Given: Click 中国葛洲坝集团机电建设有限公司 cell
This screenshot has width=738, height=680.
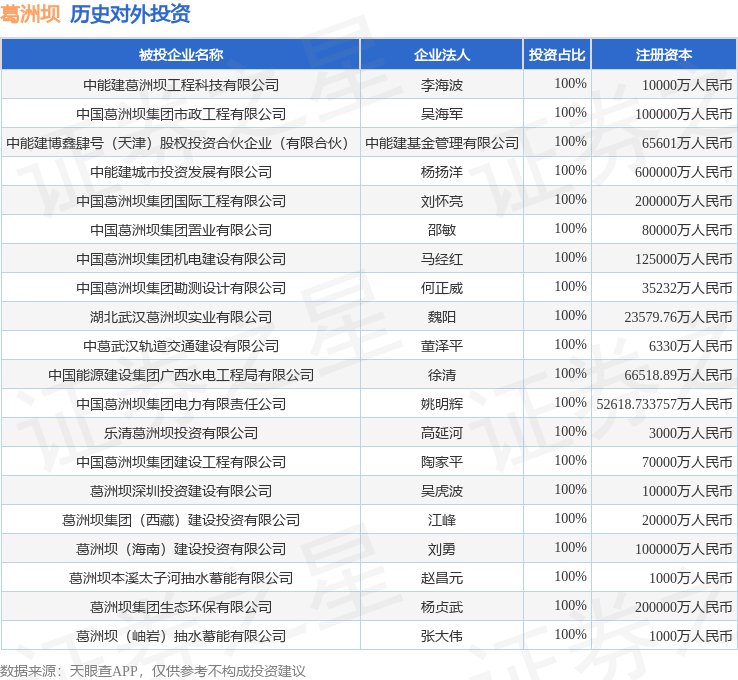Looking at the screenshot, I should pyautogui.click(x=181, y=259).
